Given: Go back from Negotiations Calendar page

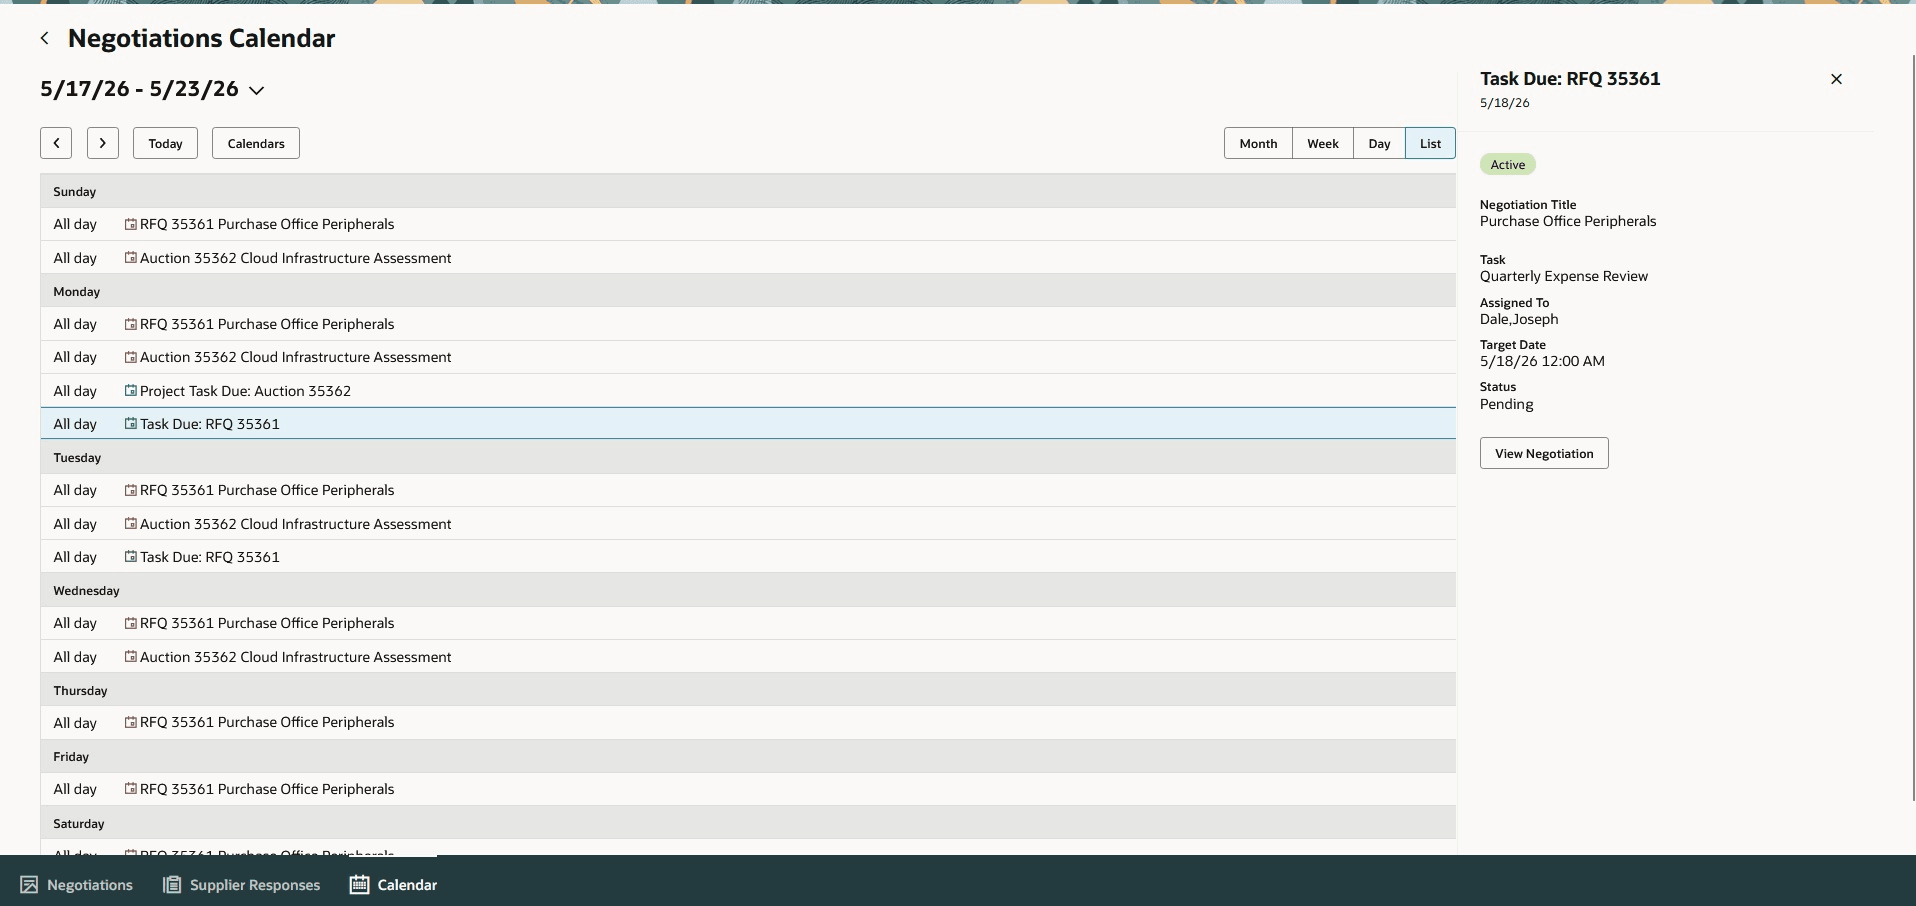Looking at the screenshot, I should point(44,38).
